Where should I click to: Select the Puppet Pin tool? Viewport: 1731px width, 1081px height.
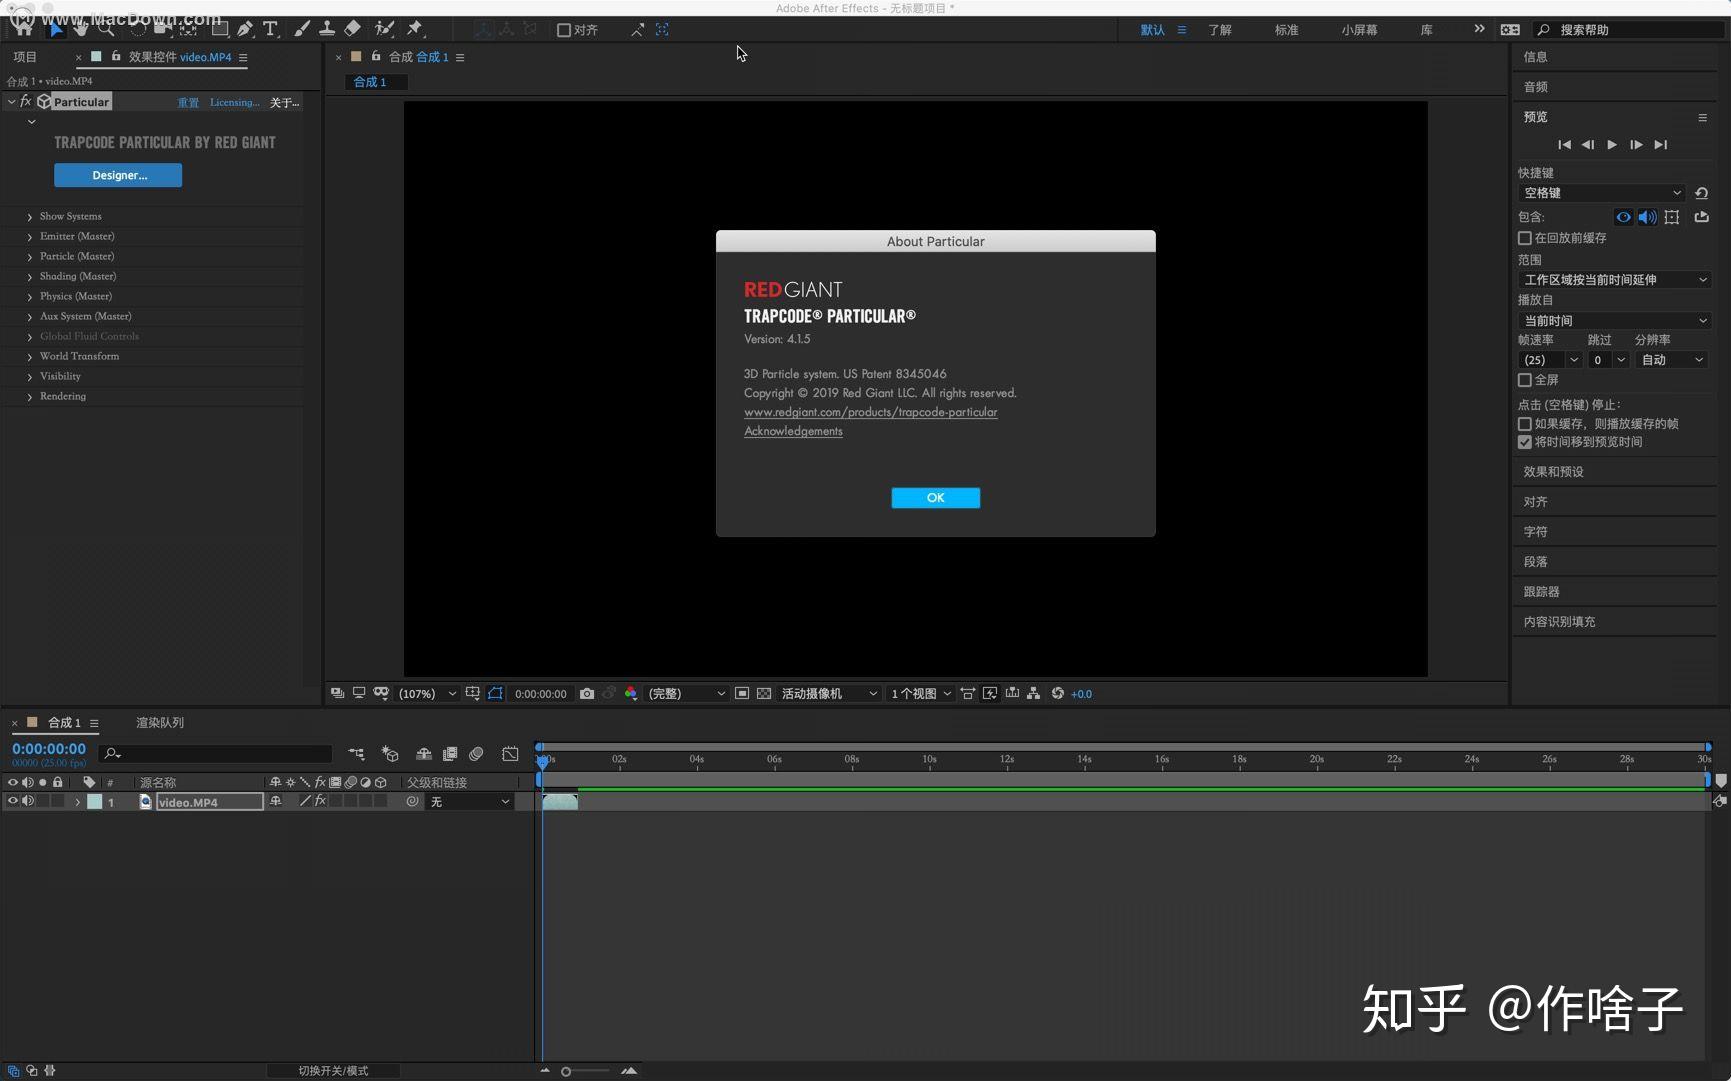point(415,29)
